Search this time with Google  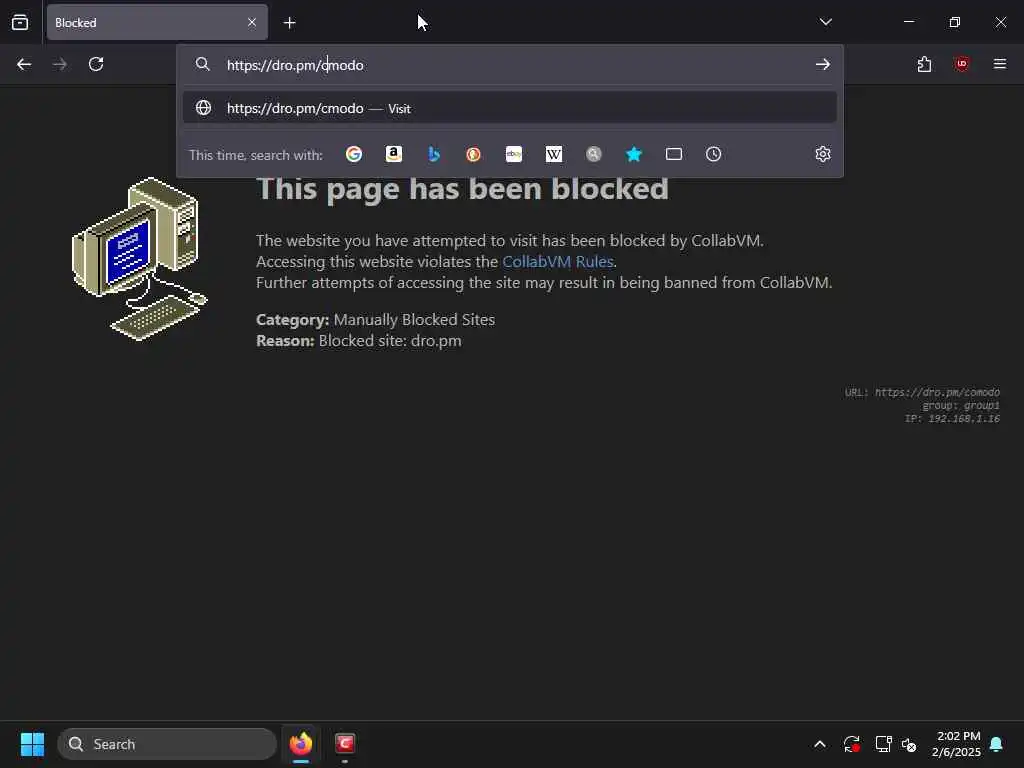(354, 154)
